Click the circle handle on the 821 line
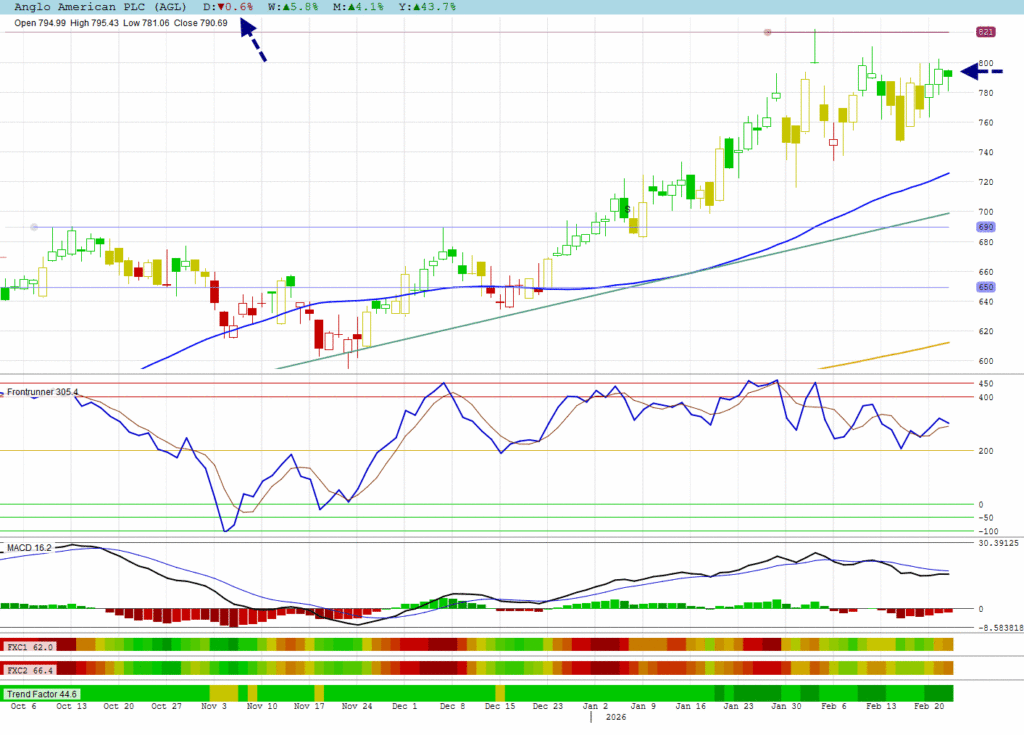 [x=768, y=32]
